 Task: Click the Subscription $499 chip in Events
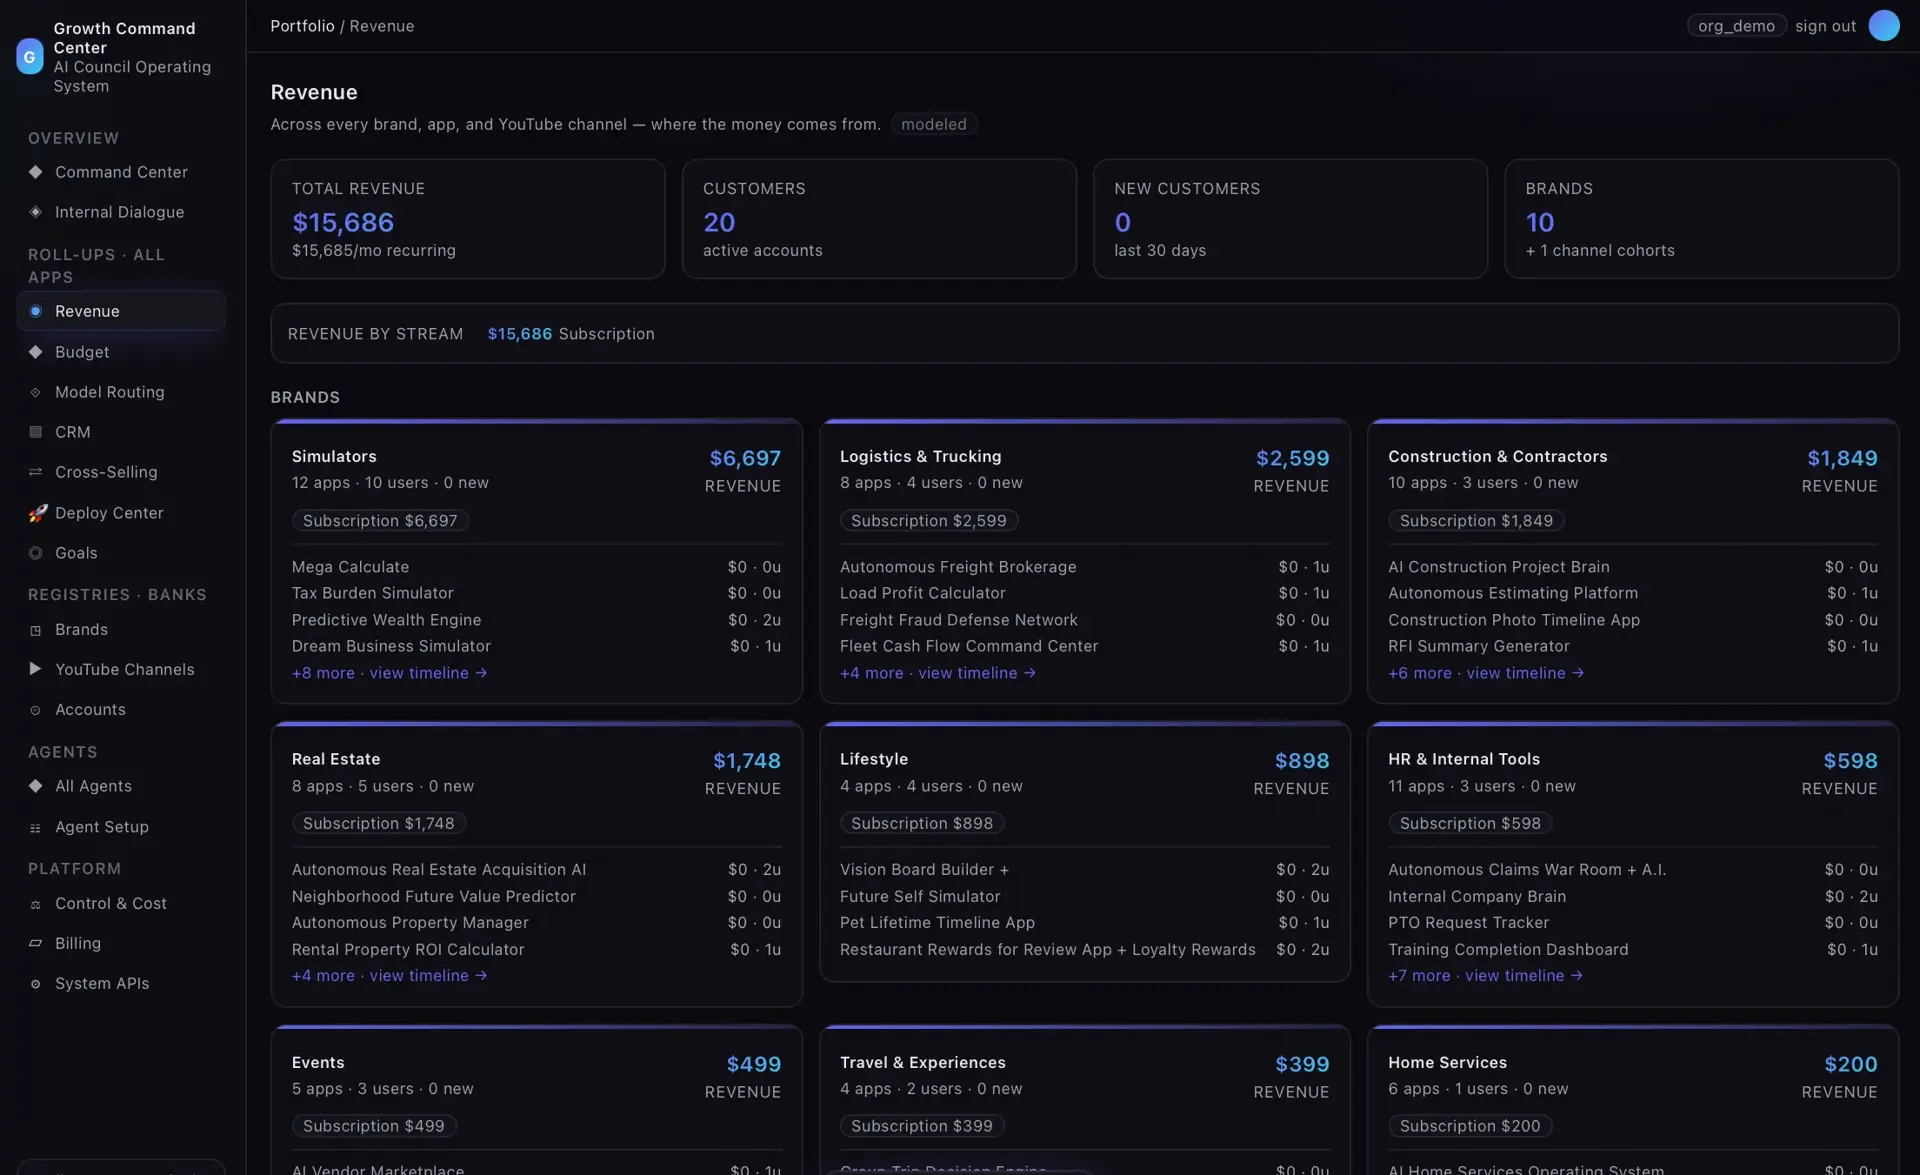[374, 1126]
